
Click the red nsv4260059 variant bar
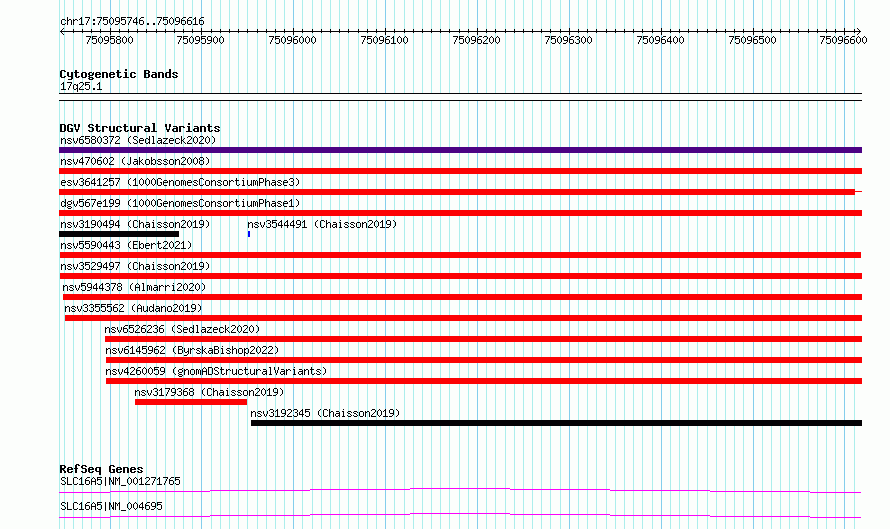click(x=484, y=381)
